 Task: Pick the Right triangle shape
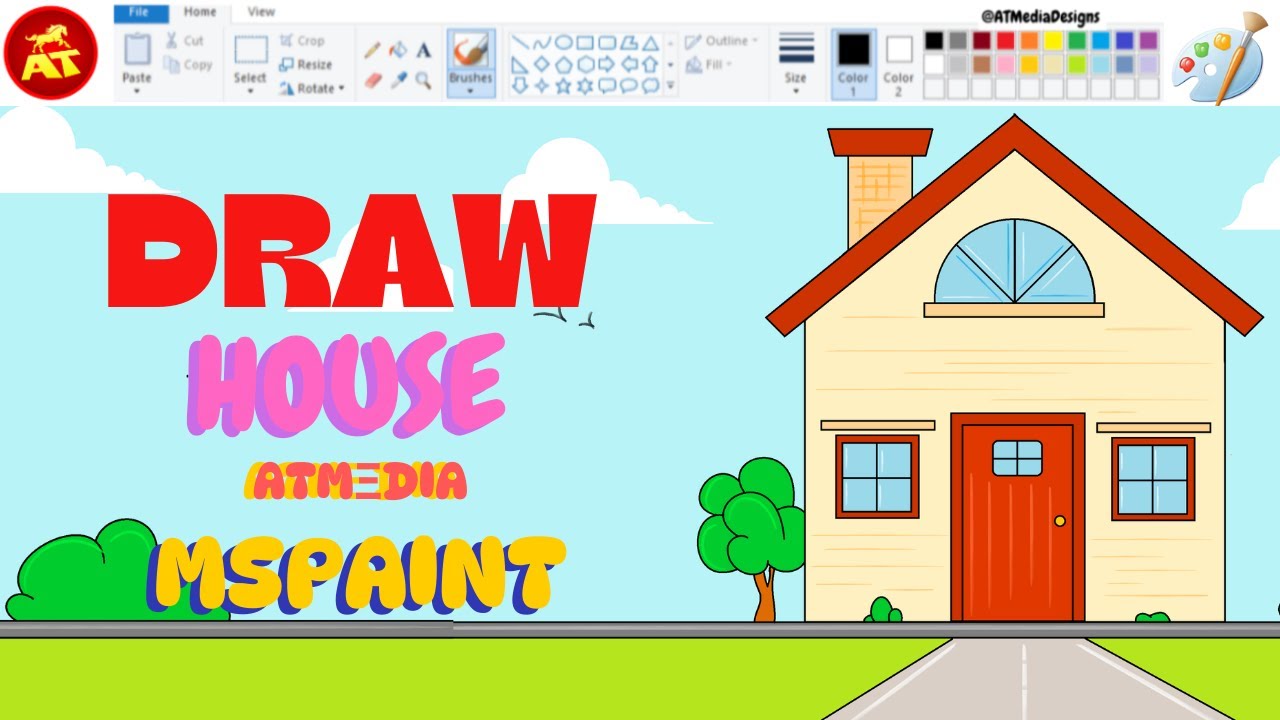[x=520, y=65]
